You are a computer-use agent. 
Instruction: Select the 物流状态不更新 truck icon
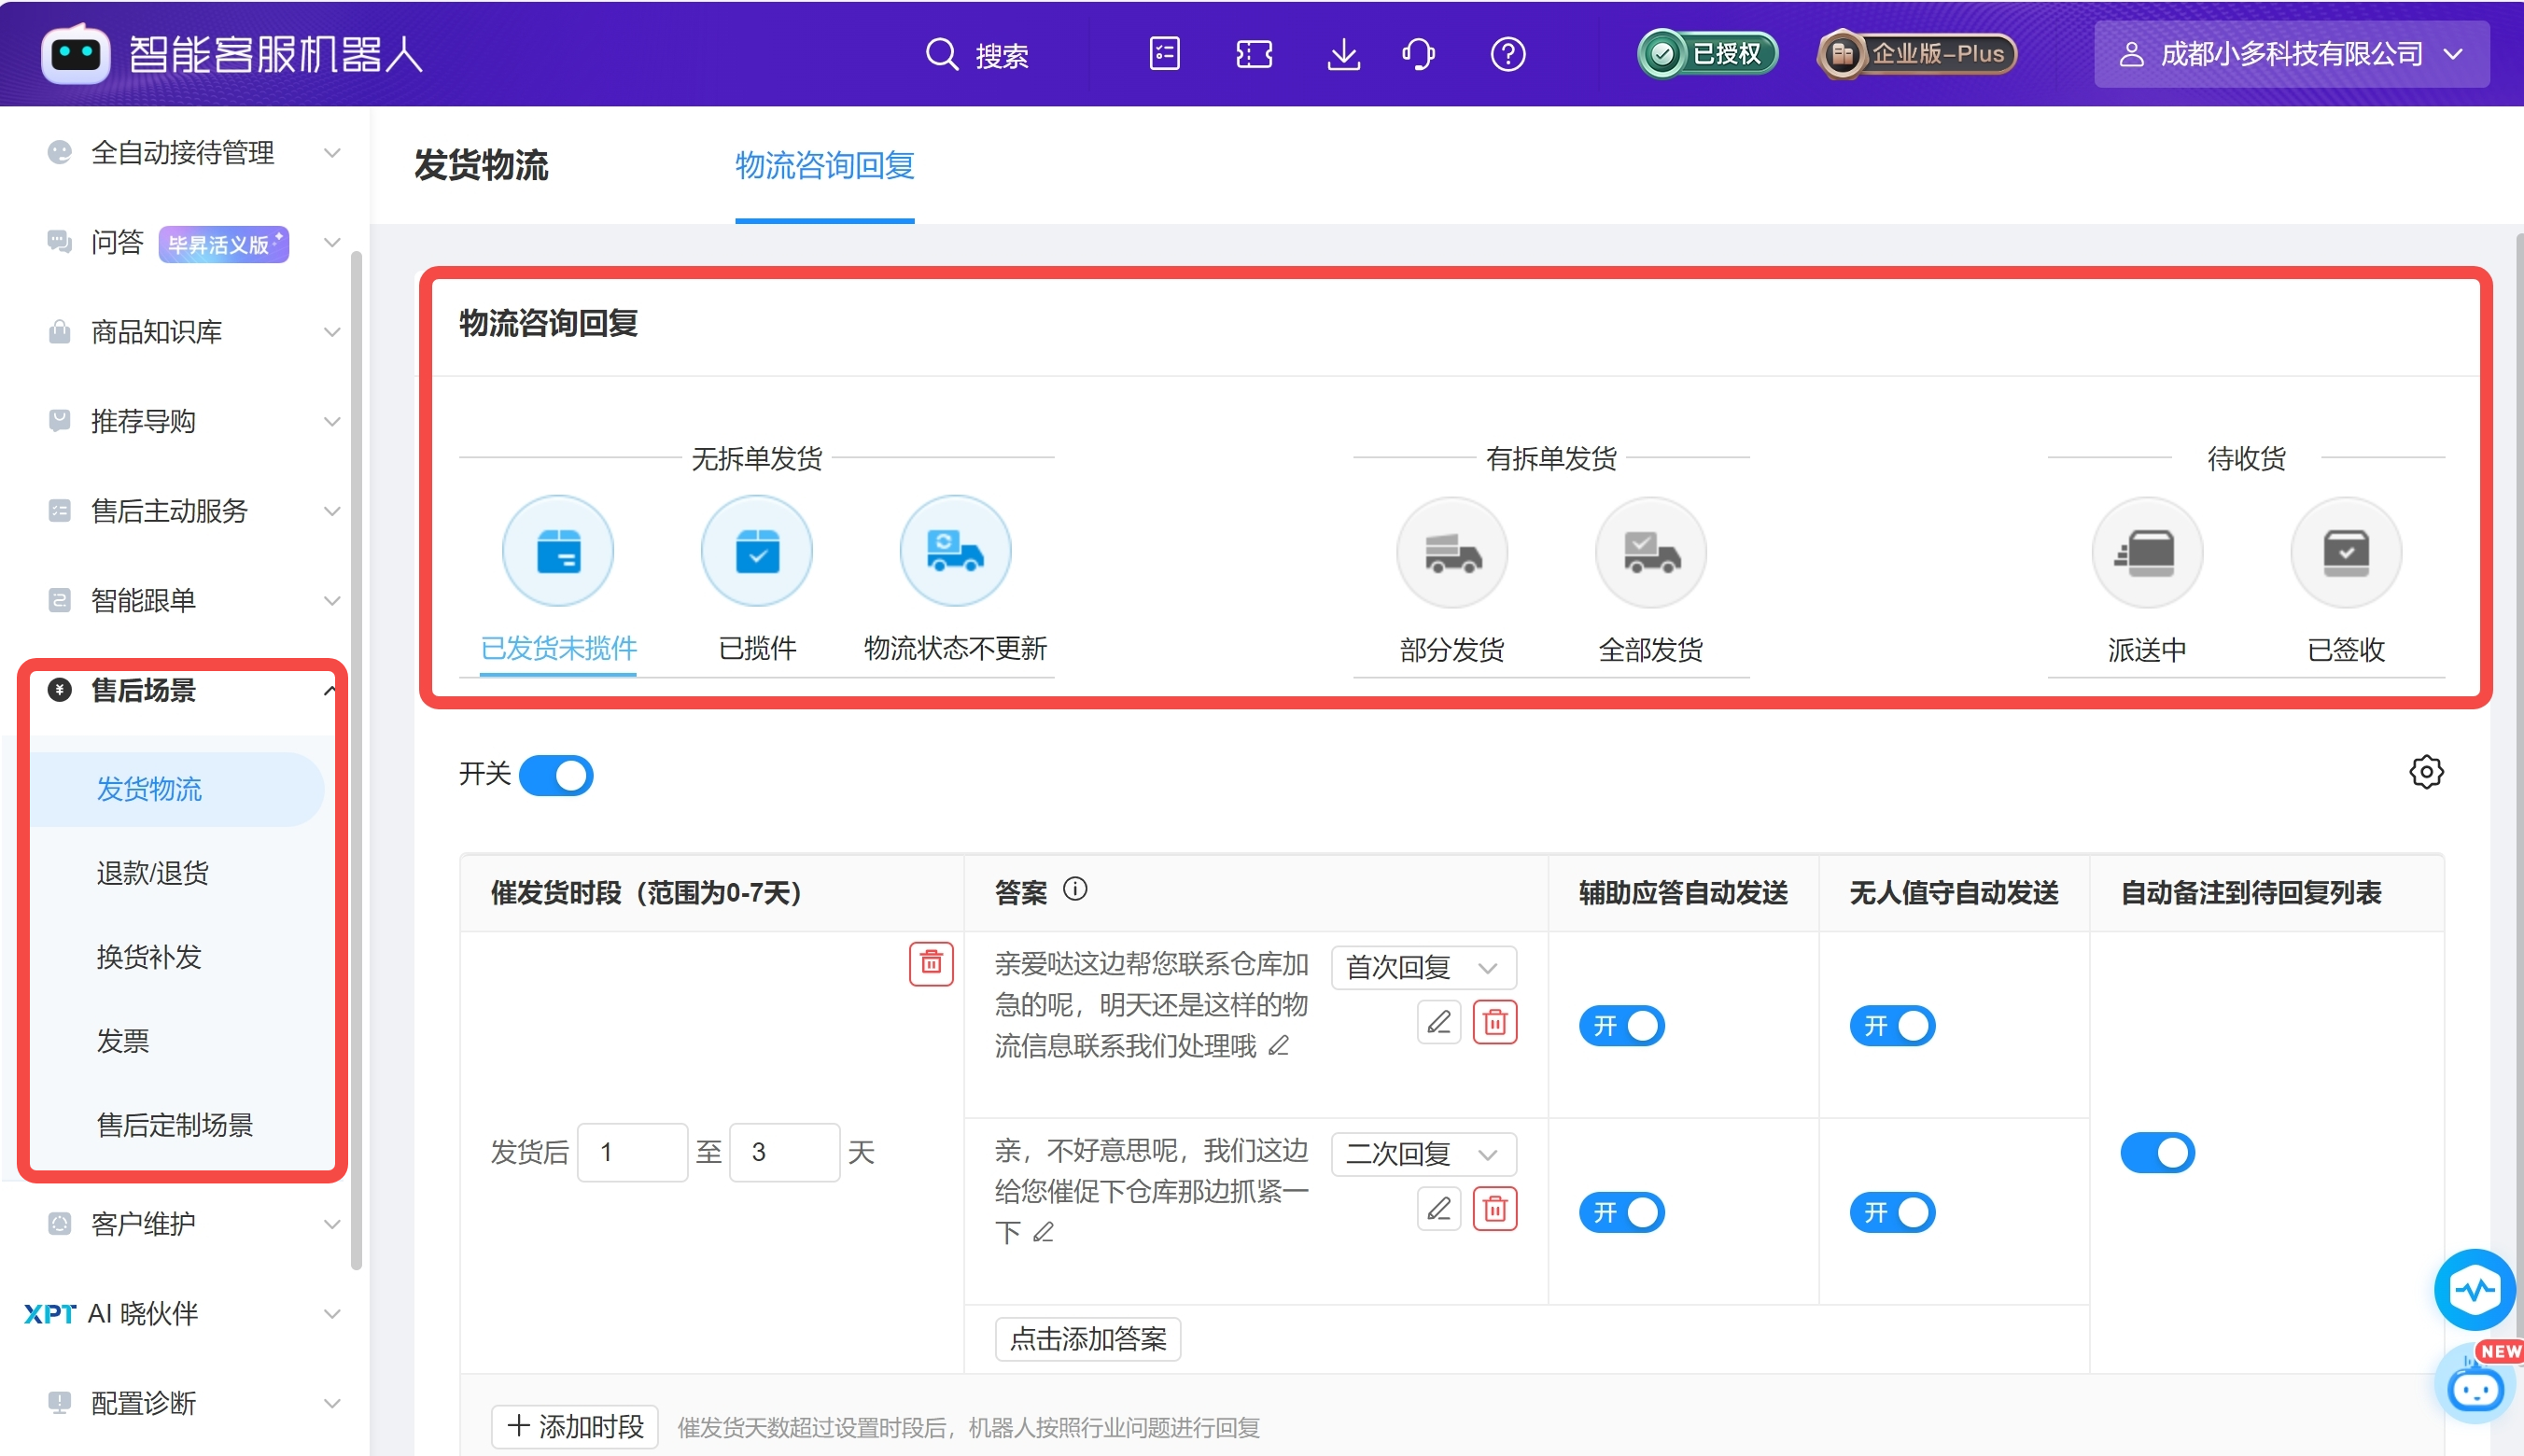(x=955, y=551)
